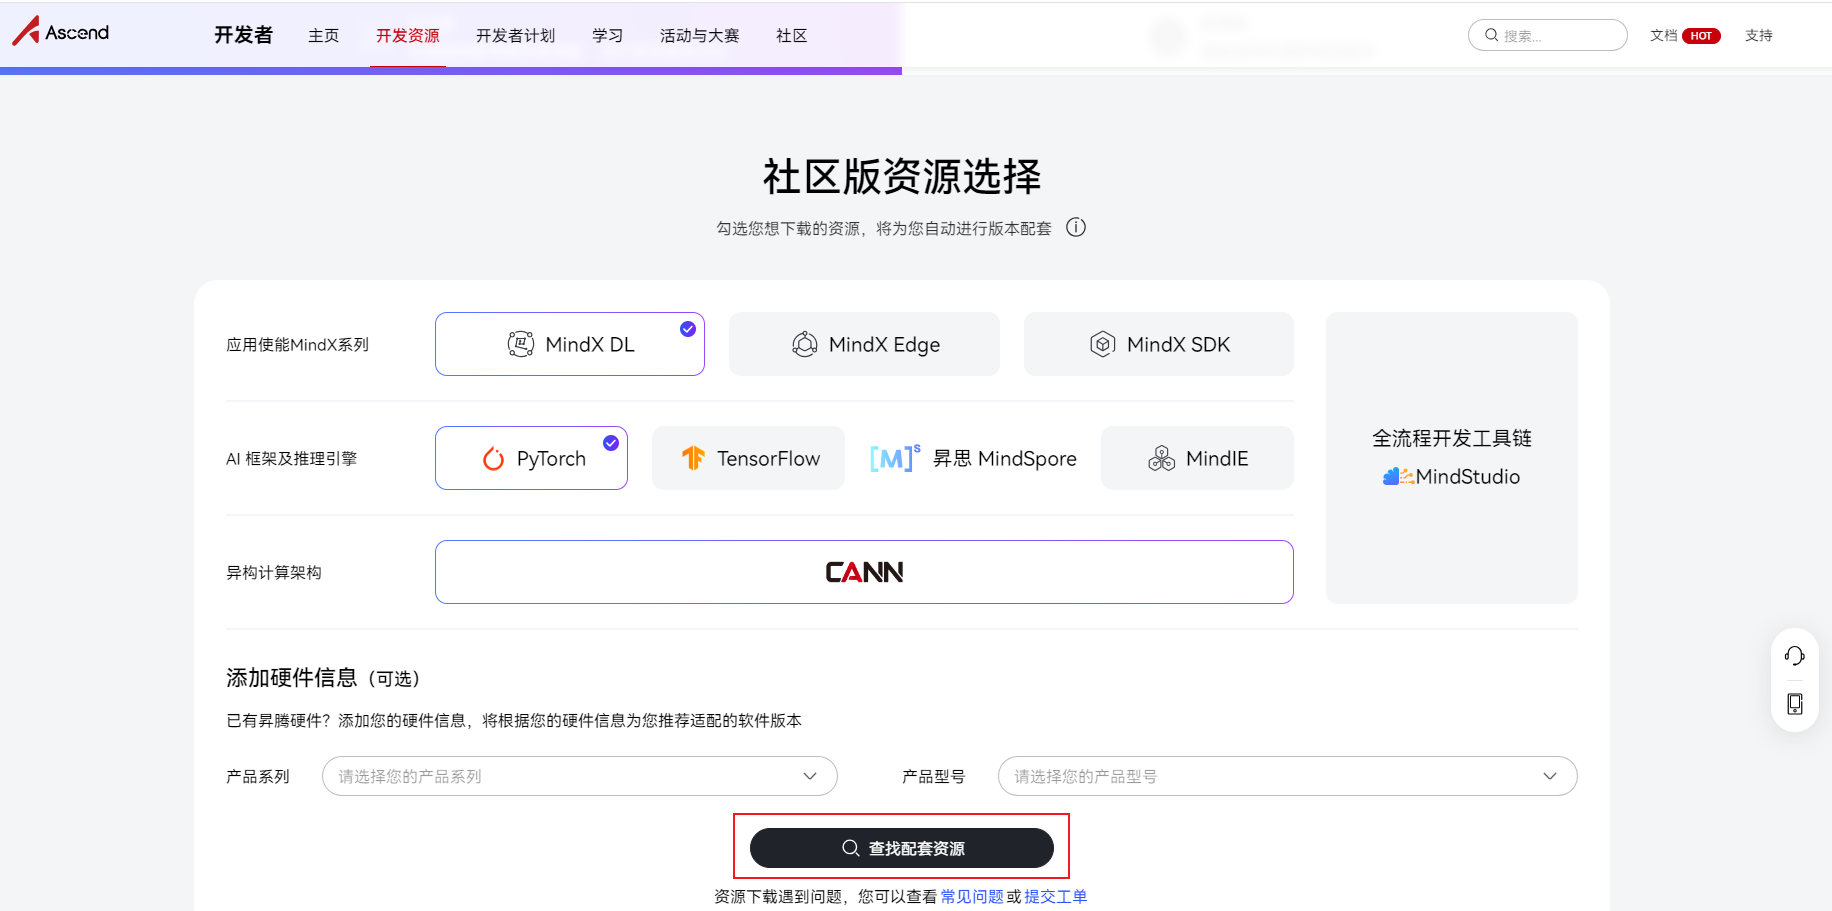Screen dimensions: 1832x911
Task: Click the 应用使能MindX系列 row label
Action: (x=298, y=345)
